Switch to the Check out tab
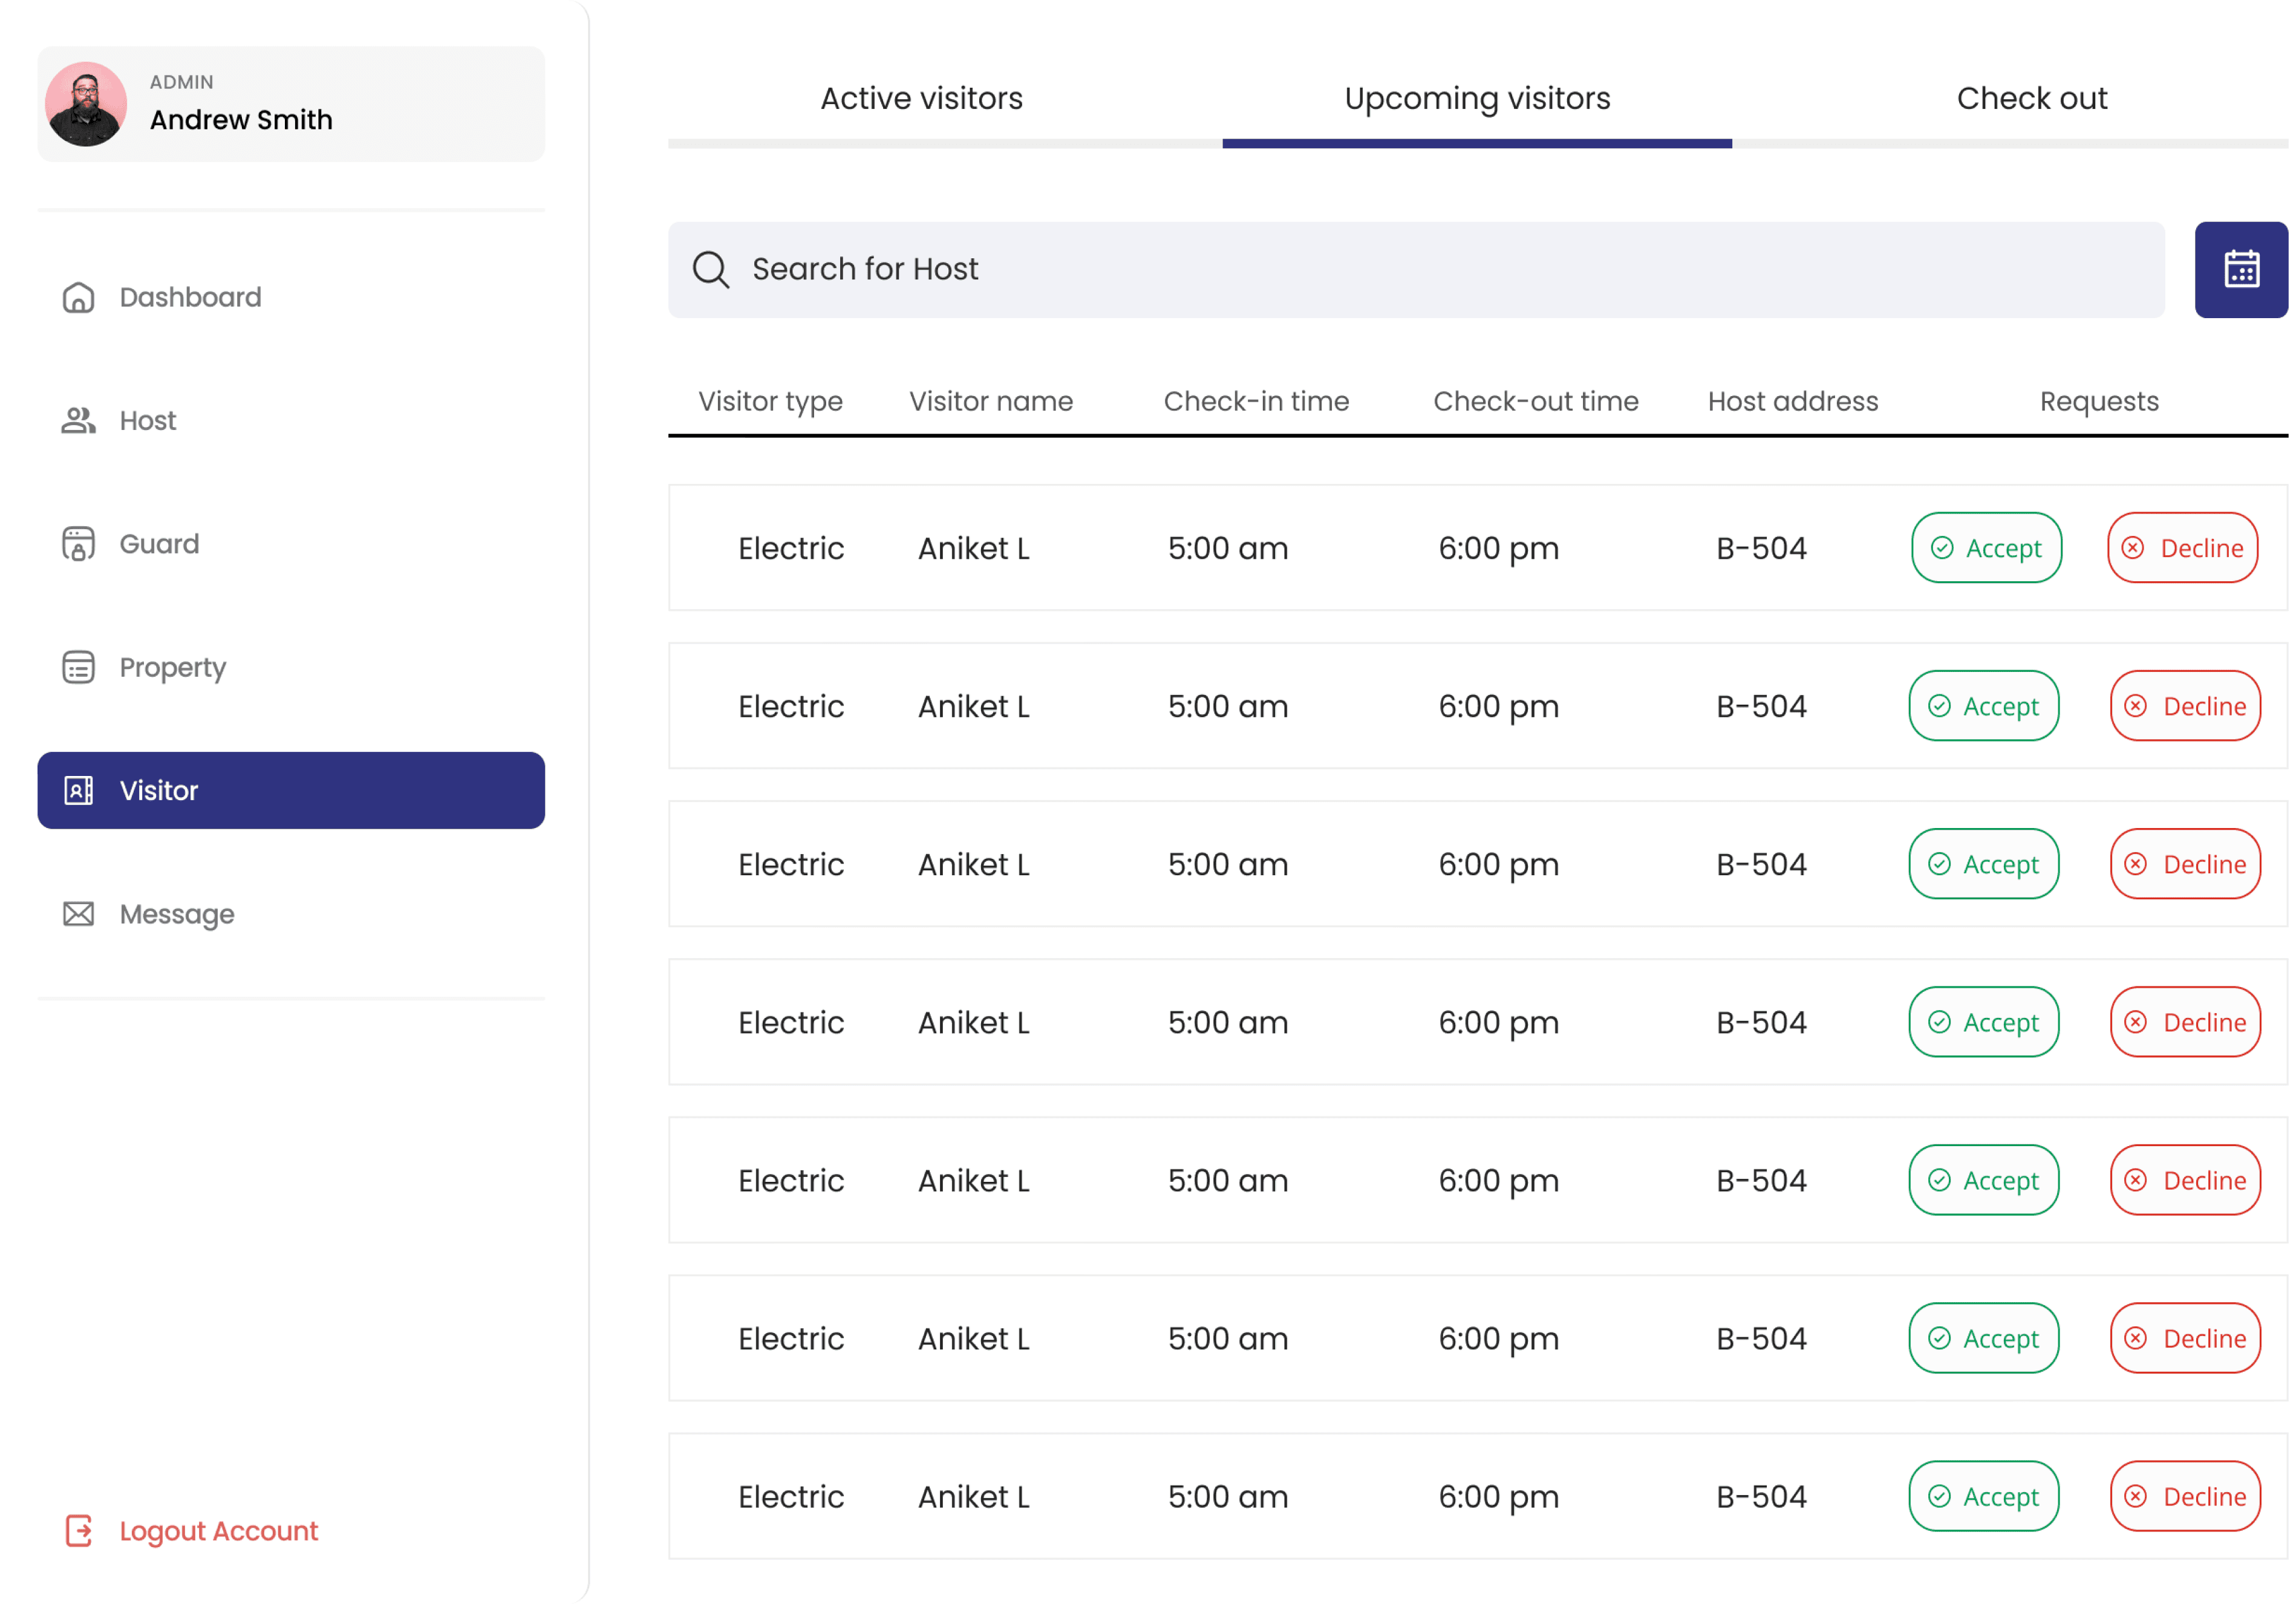The width and height of the screenshot is (2296, 1604). pos(2031,99)
